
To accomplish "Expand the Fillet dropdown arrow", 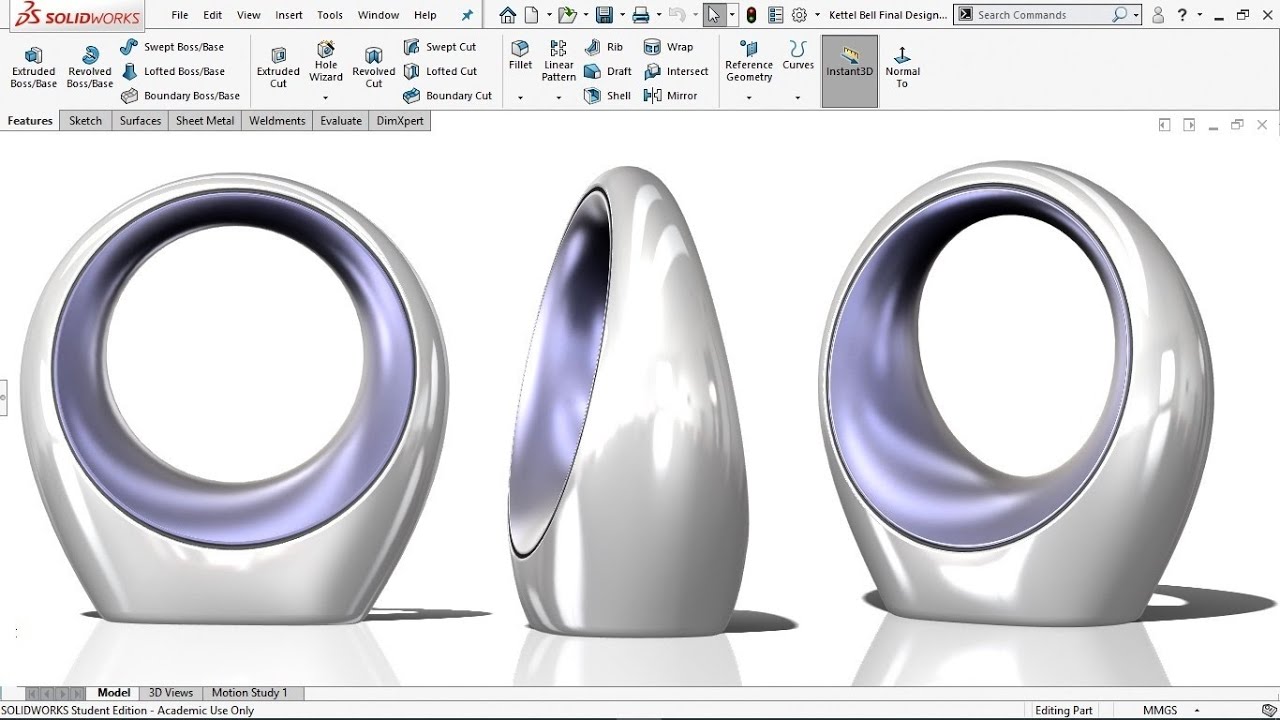I will pyautogui.click(x=520, y=98).
